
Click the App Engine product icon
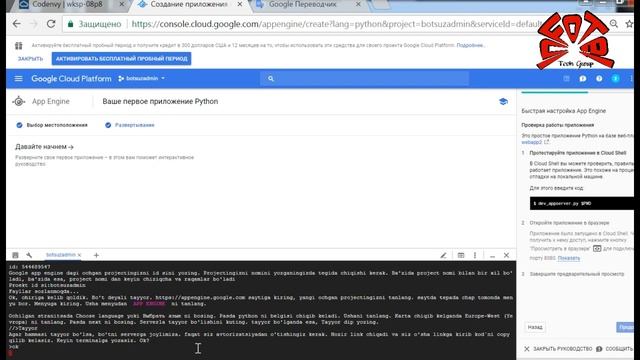coord(19,101)
